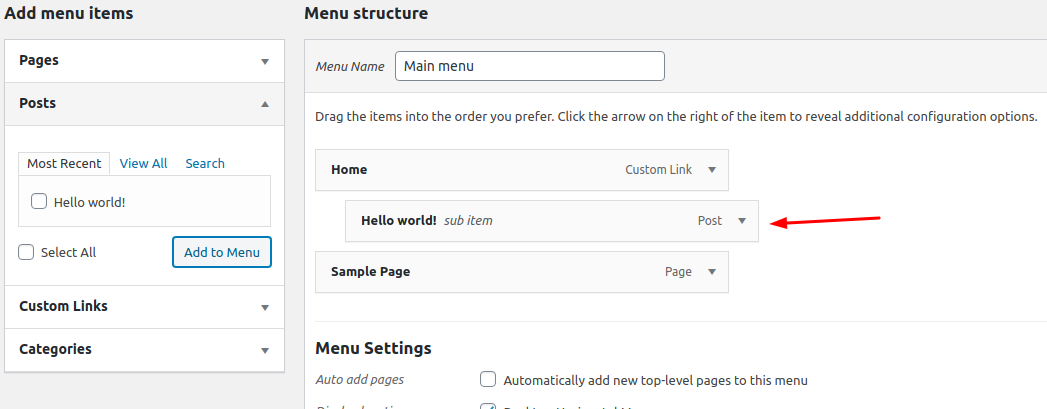Enable automatically add new top-level pages checkbox

488,379
